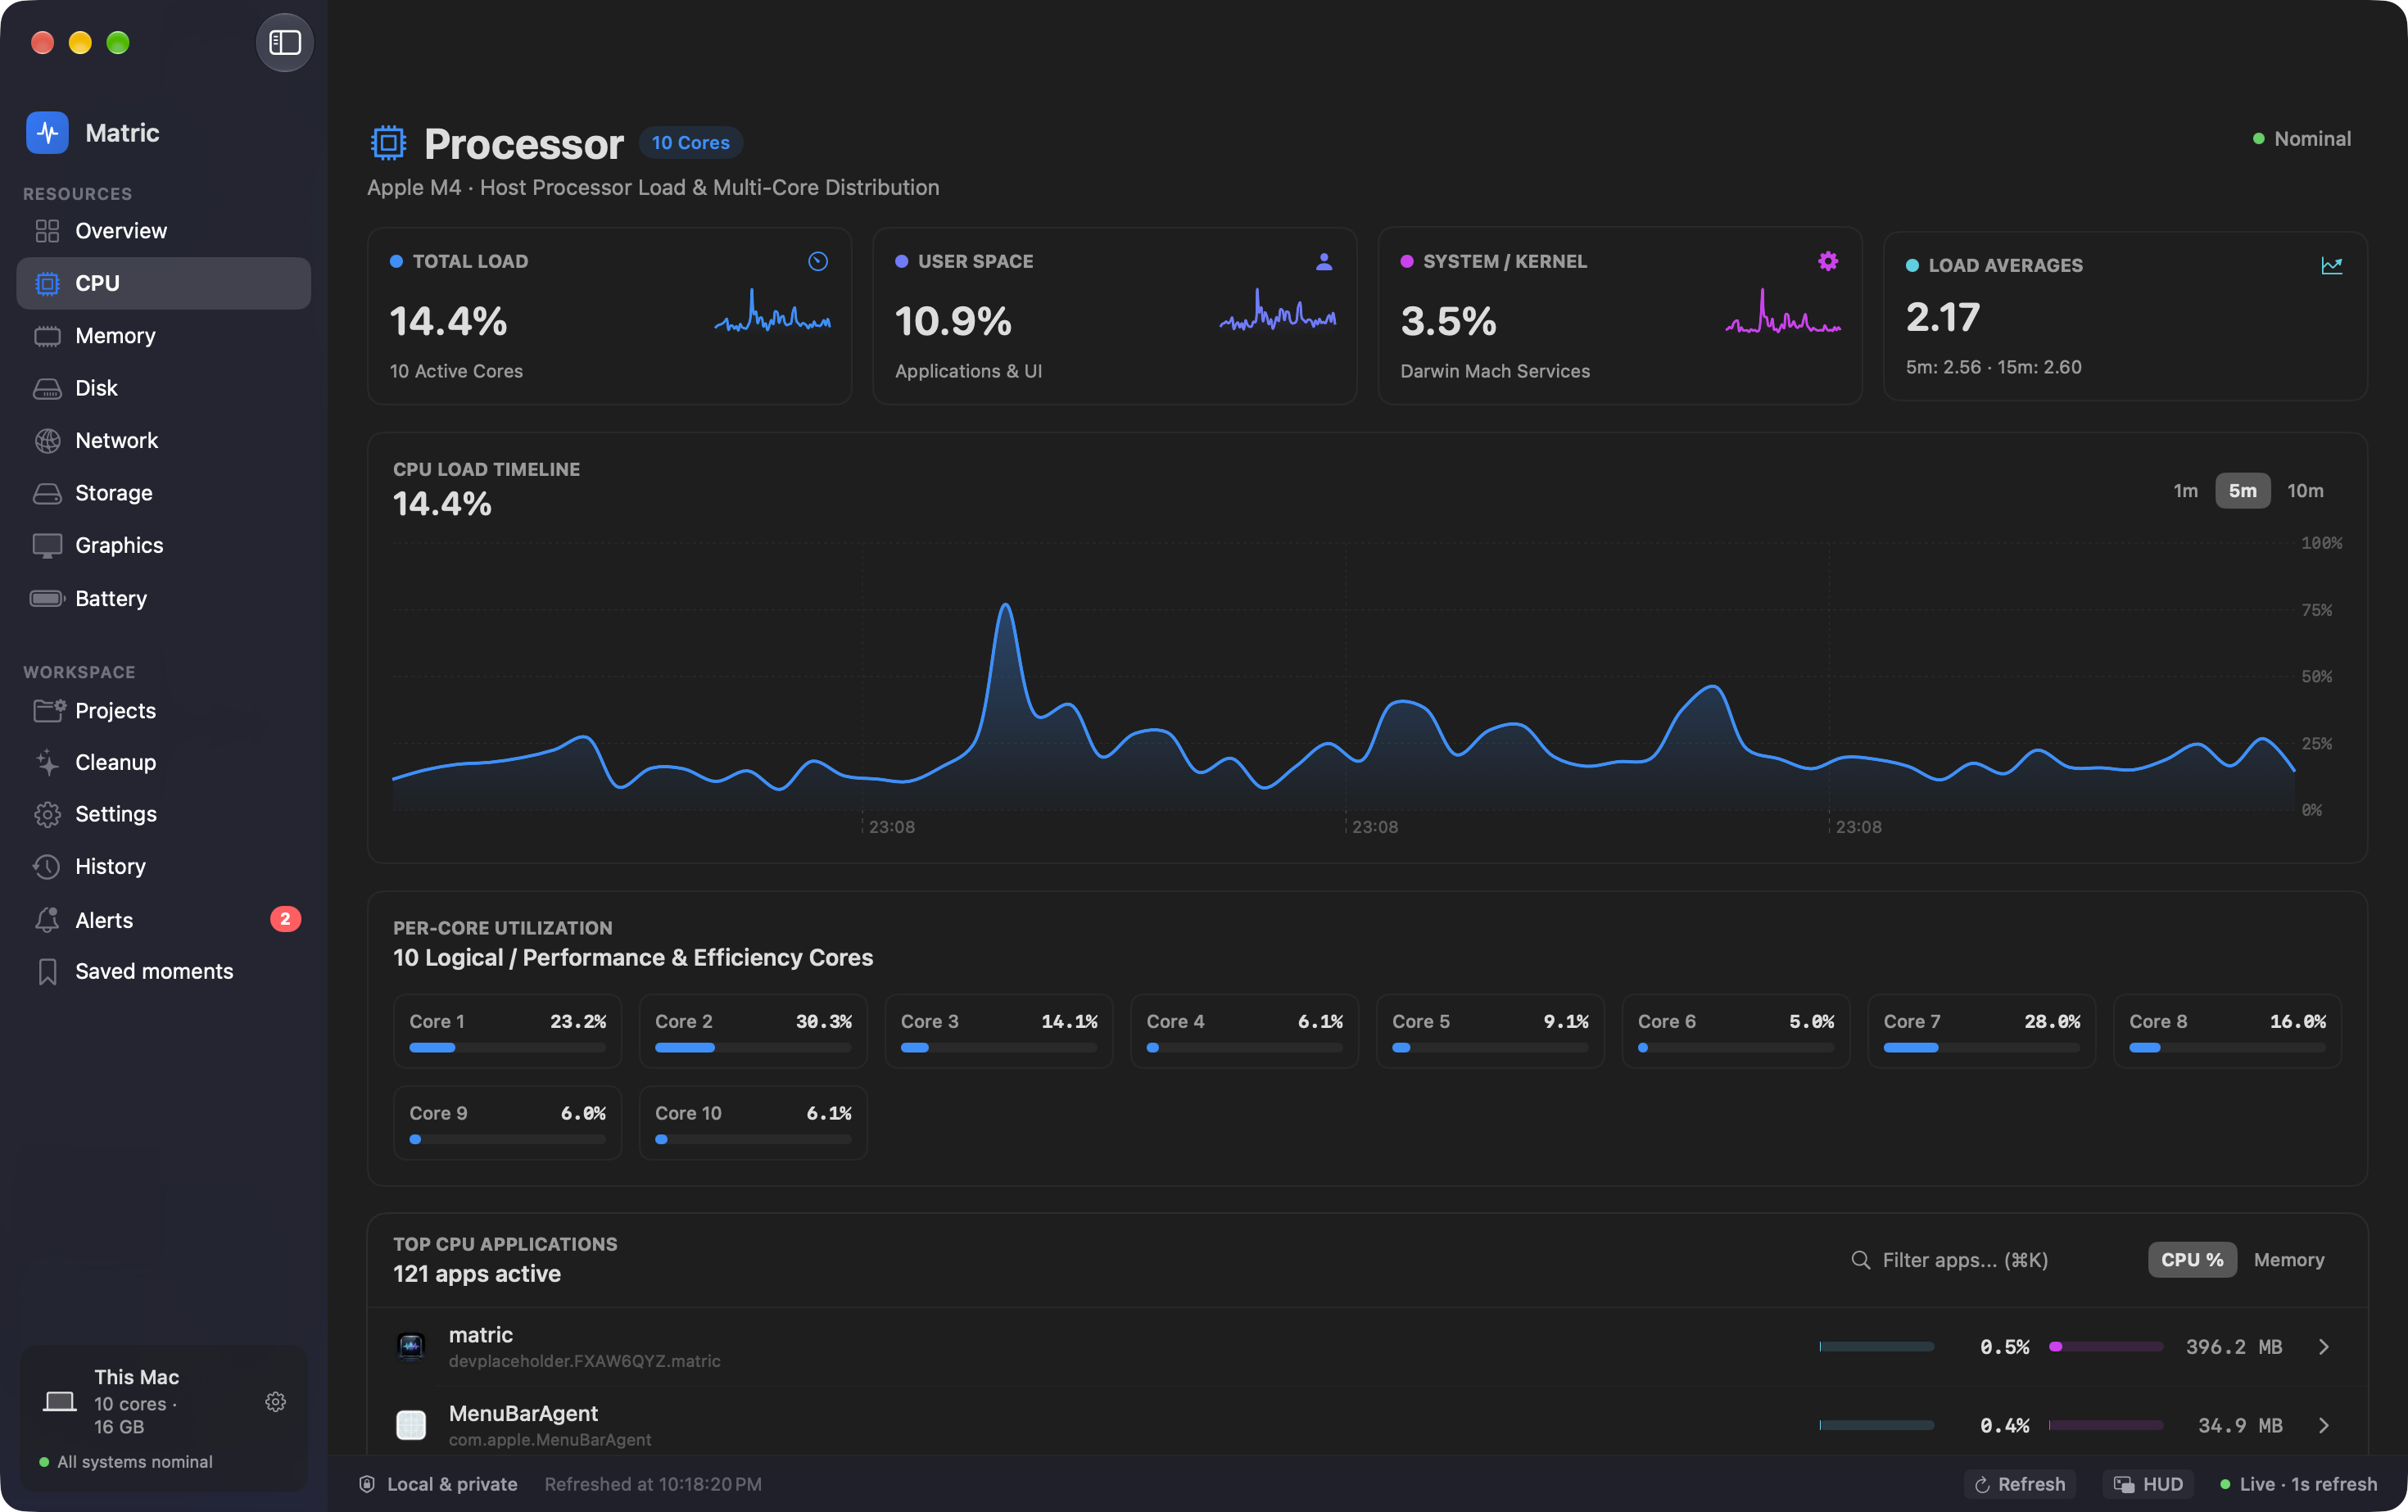Click Core 7 utilization bar
Screen dimensions: 2408x1512
[x=1981, y=1048]
